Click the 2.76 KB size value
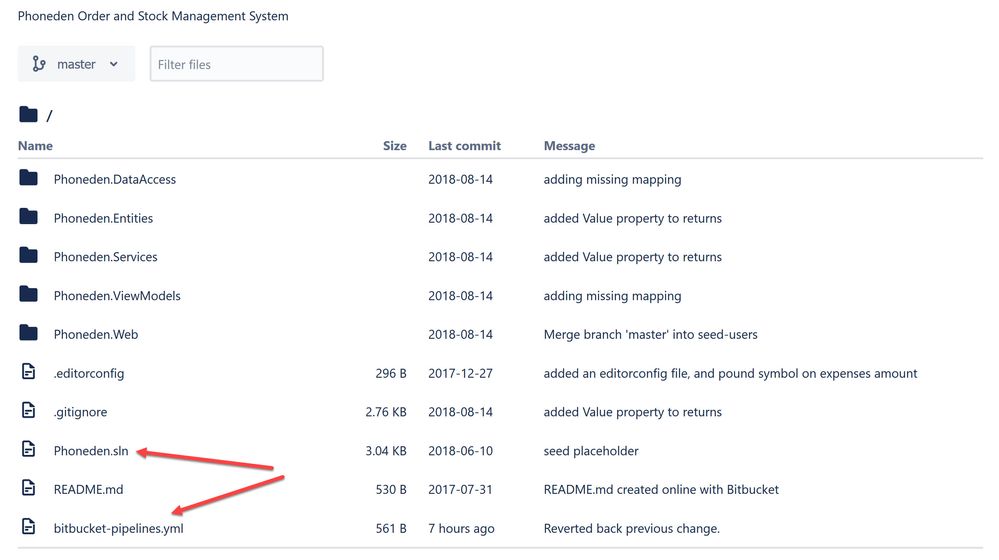The width and height of the screenshot is (999, 560). [386, 413]
